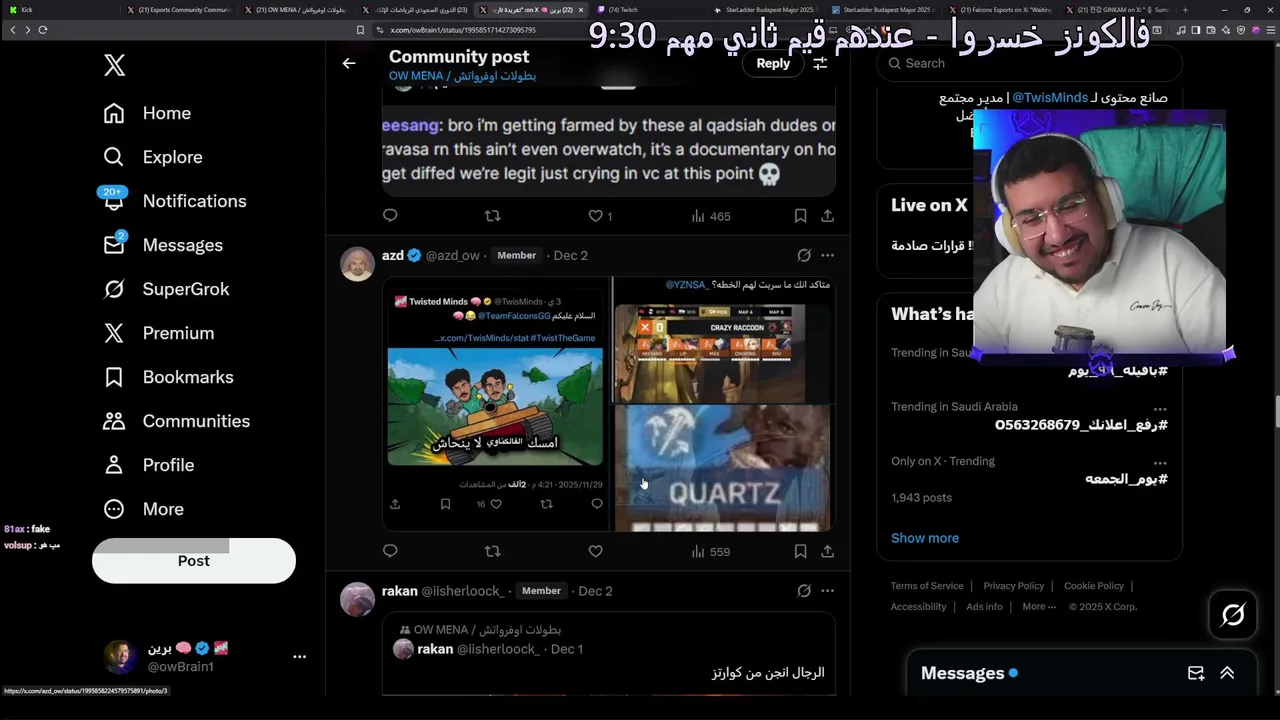Bookmark the eesang post
The image size is (1280, 720).
(x=800, y=216)
